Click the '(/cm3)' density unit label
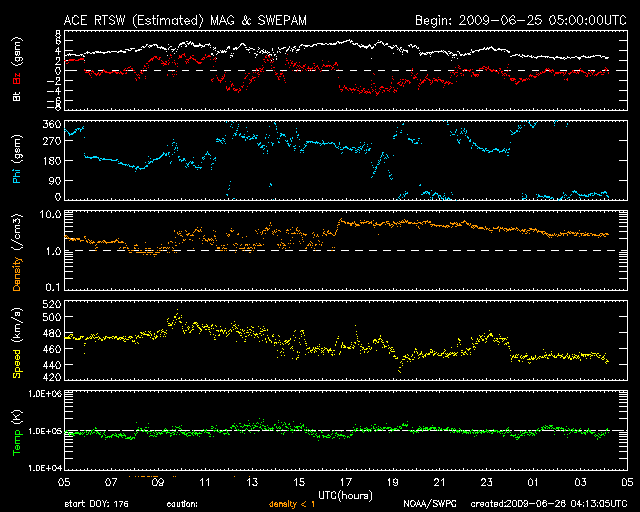Image resolution: width=640 pixels, height=512 pixels. [x=18, y=232]
